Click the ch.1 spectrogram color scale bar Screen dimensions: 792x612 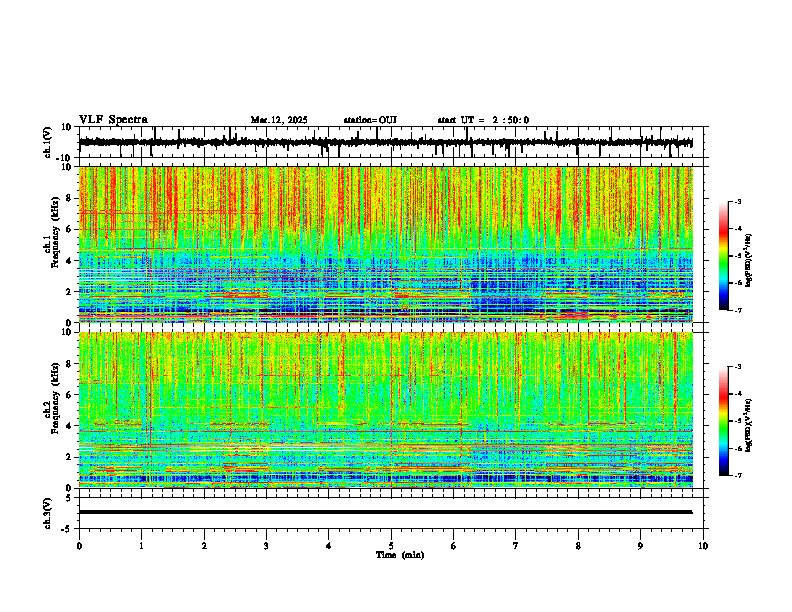click(724, 256)
